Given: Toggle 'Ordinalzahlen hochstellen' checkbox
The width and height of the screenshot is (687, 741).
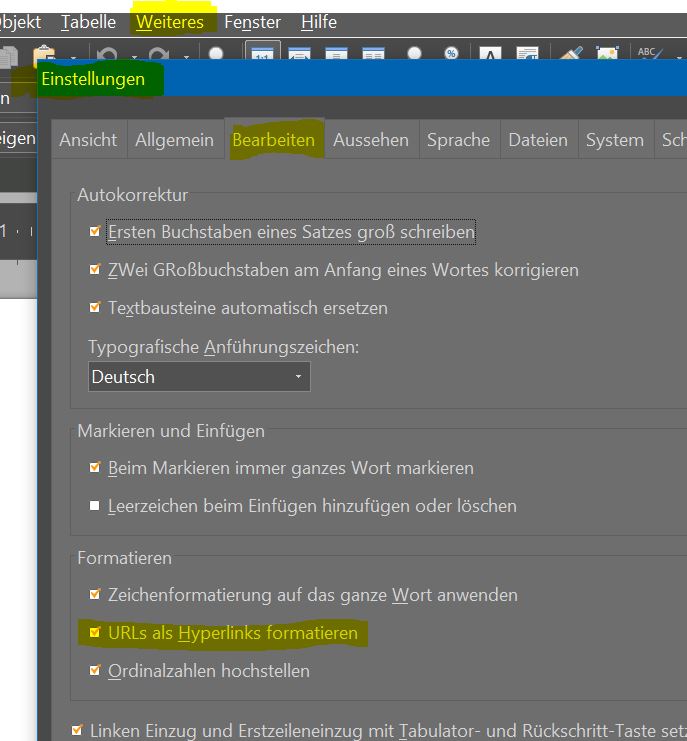Looking at the screenshot, I should tap(95, 671).
